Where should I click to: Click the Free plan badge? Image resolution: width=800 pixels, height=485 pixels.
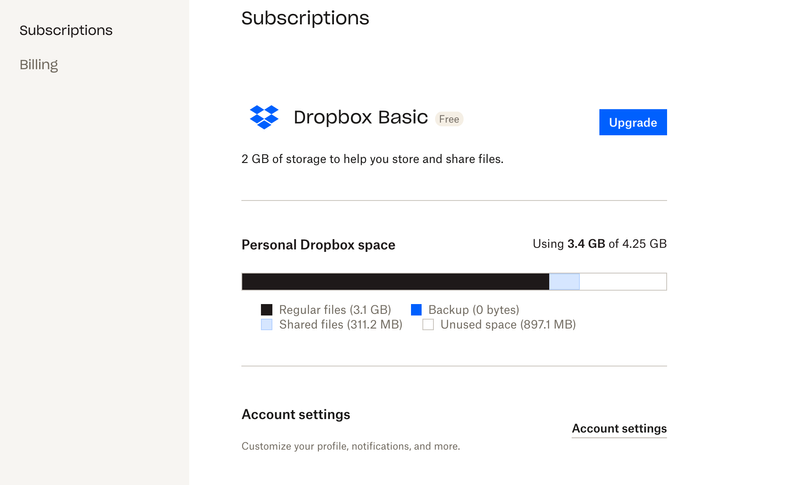point(449,119)
